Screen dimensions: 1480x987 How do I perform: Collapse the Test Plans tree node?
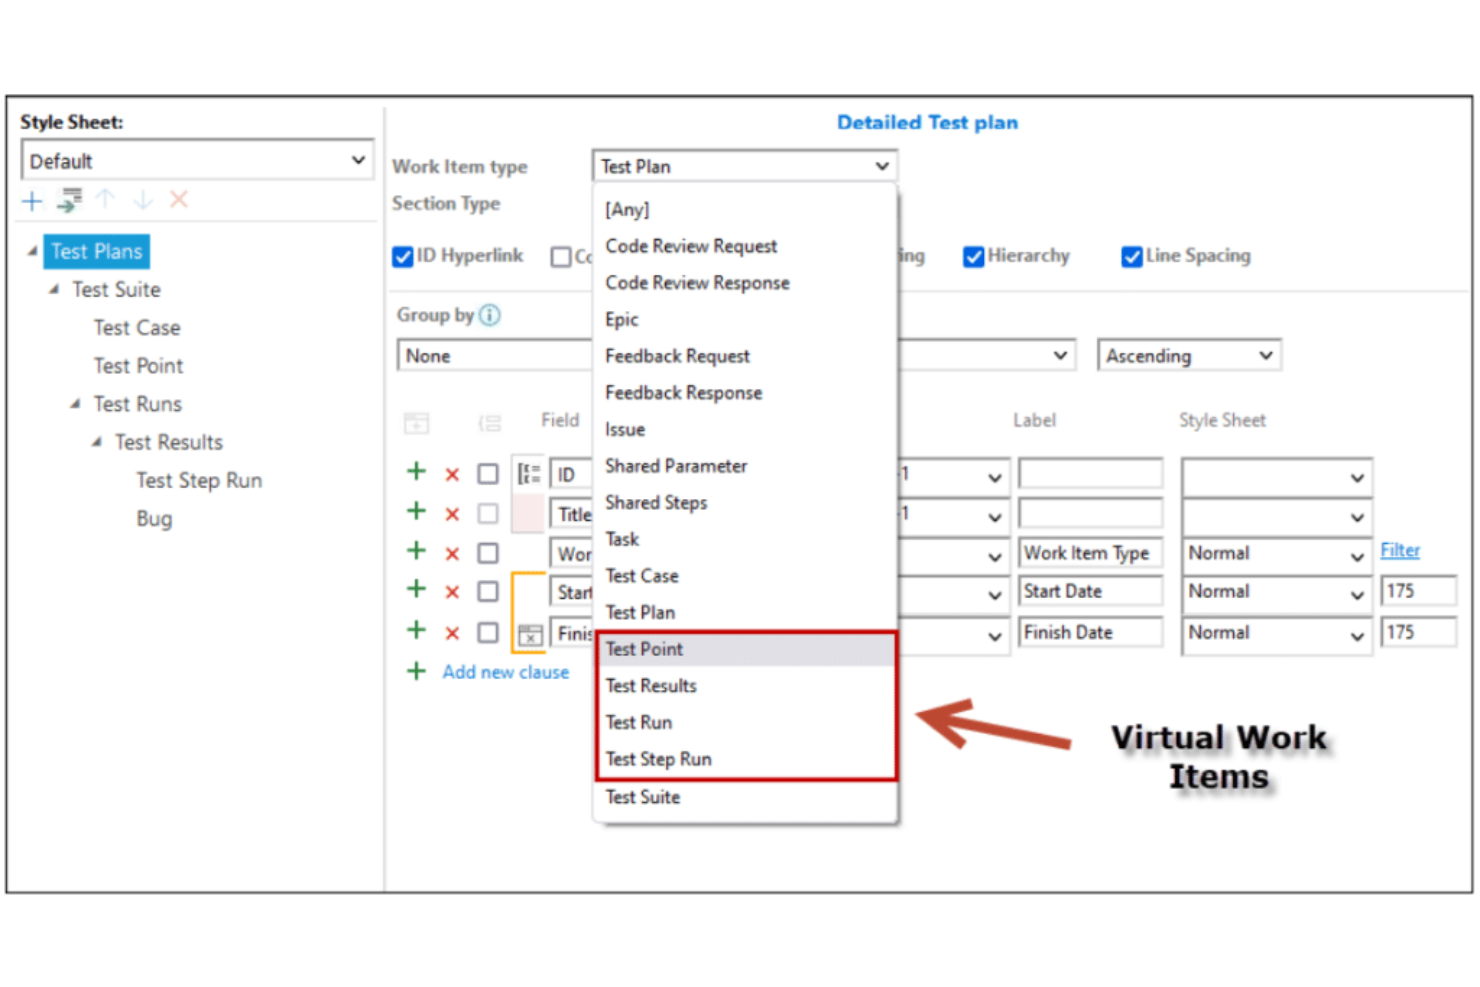point(32,251)
